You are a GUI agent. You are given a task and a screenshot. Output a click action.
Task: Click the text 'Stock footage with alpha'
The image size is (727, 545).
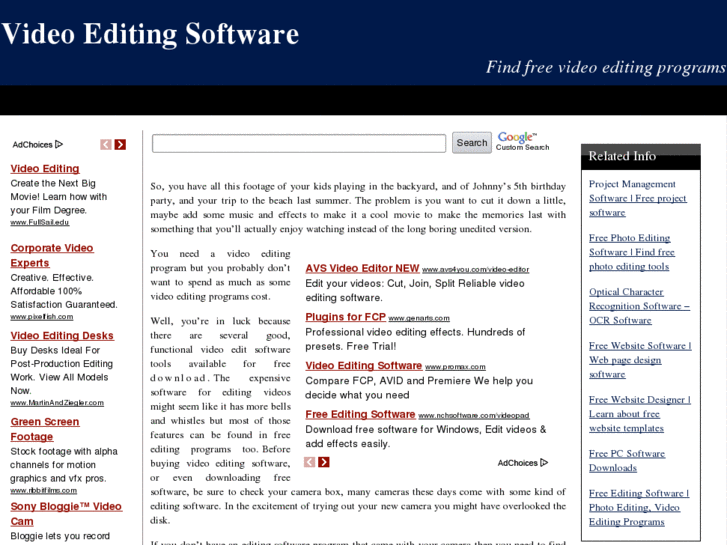click(64, 451)
